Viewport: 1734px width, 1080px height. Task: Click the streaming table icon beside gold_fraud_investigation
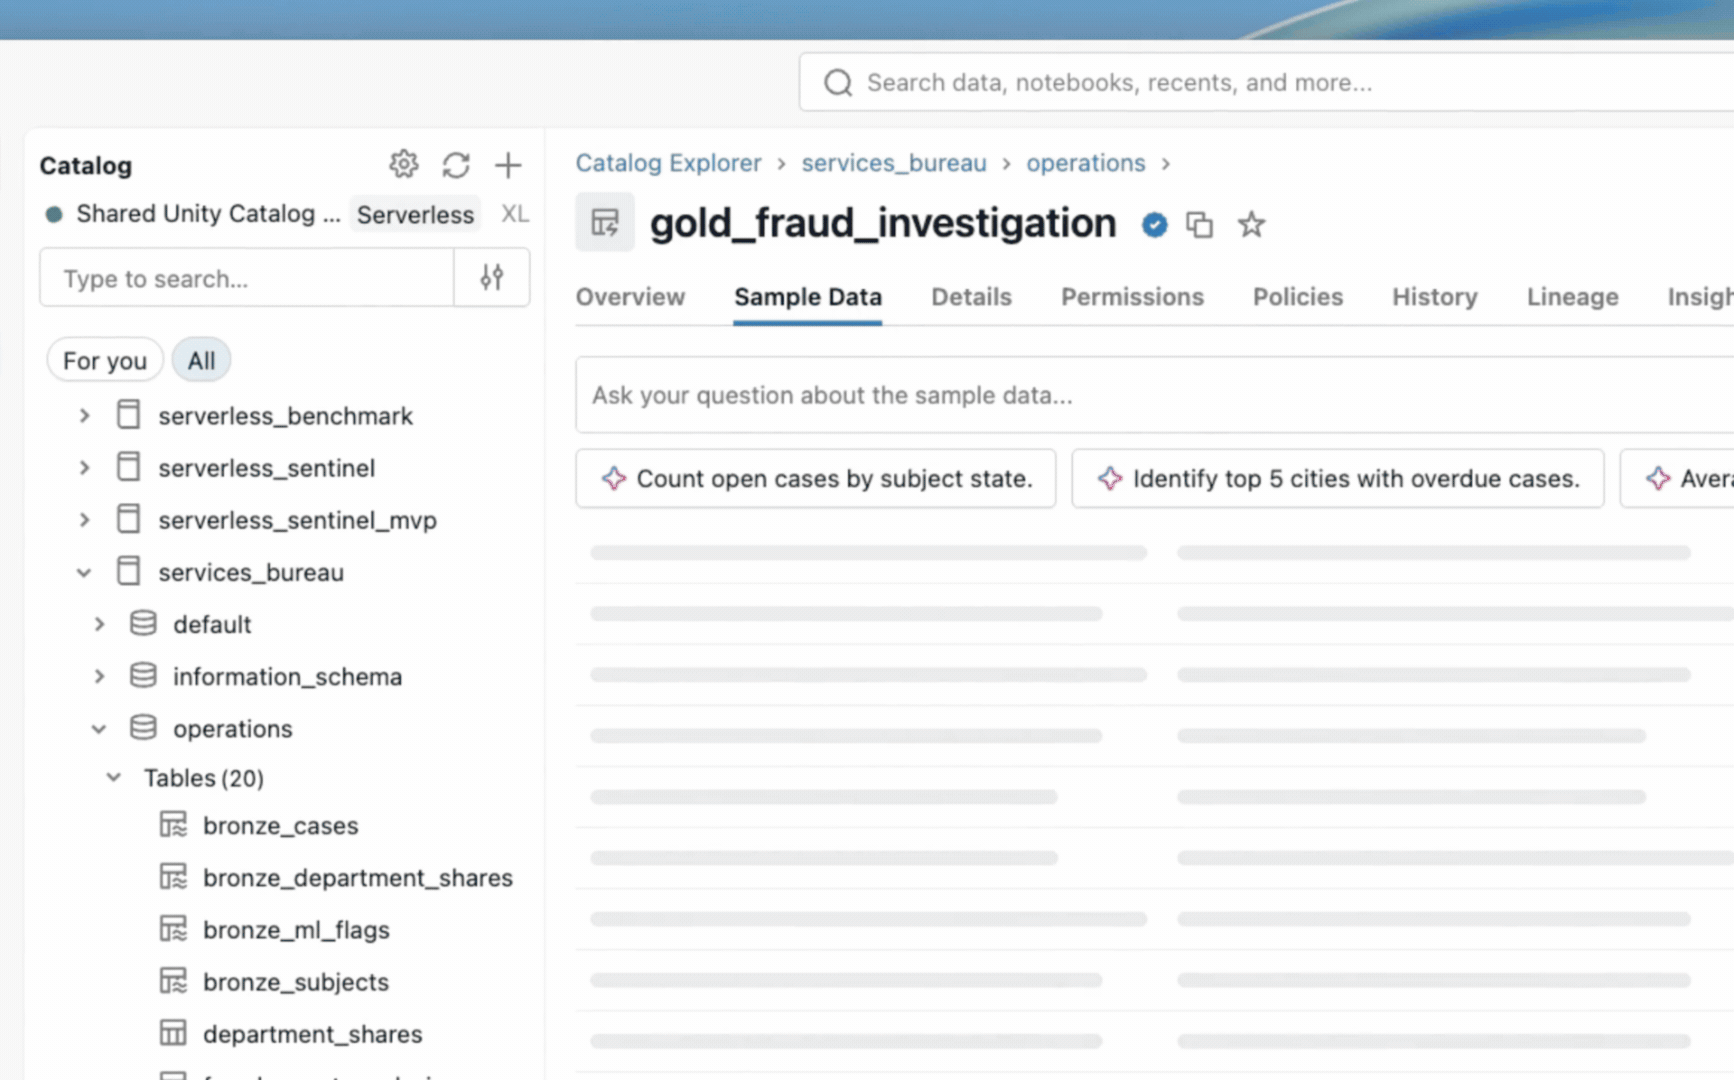point(605,222)
